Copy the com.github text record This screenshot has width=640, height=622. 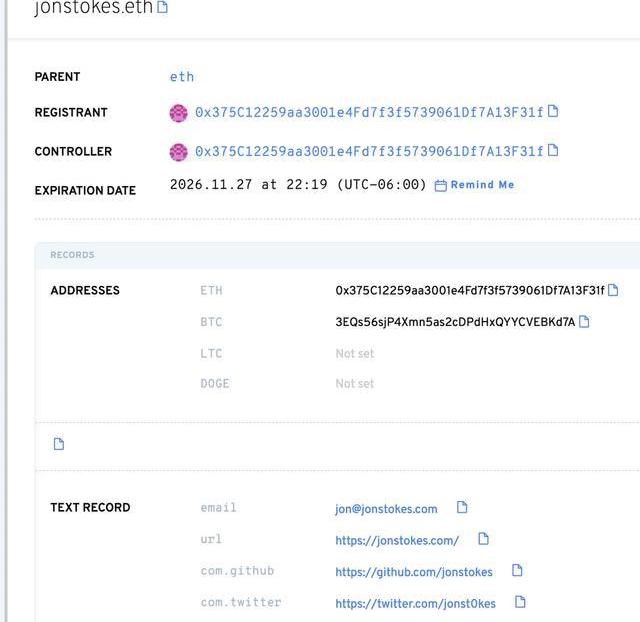[x=517, y=571]
